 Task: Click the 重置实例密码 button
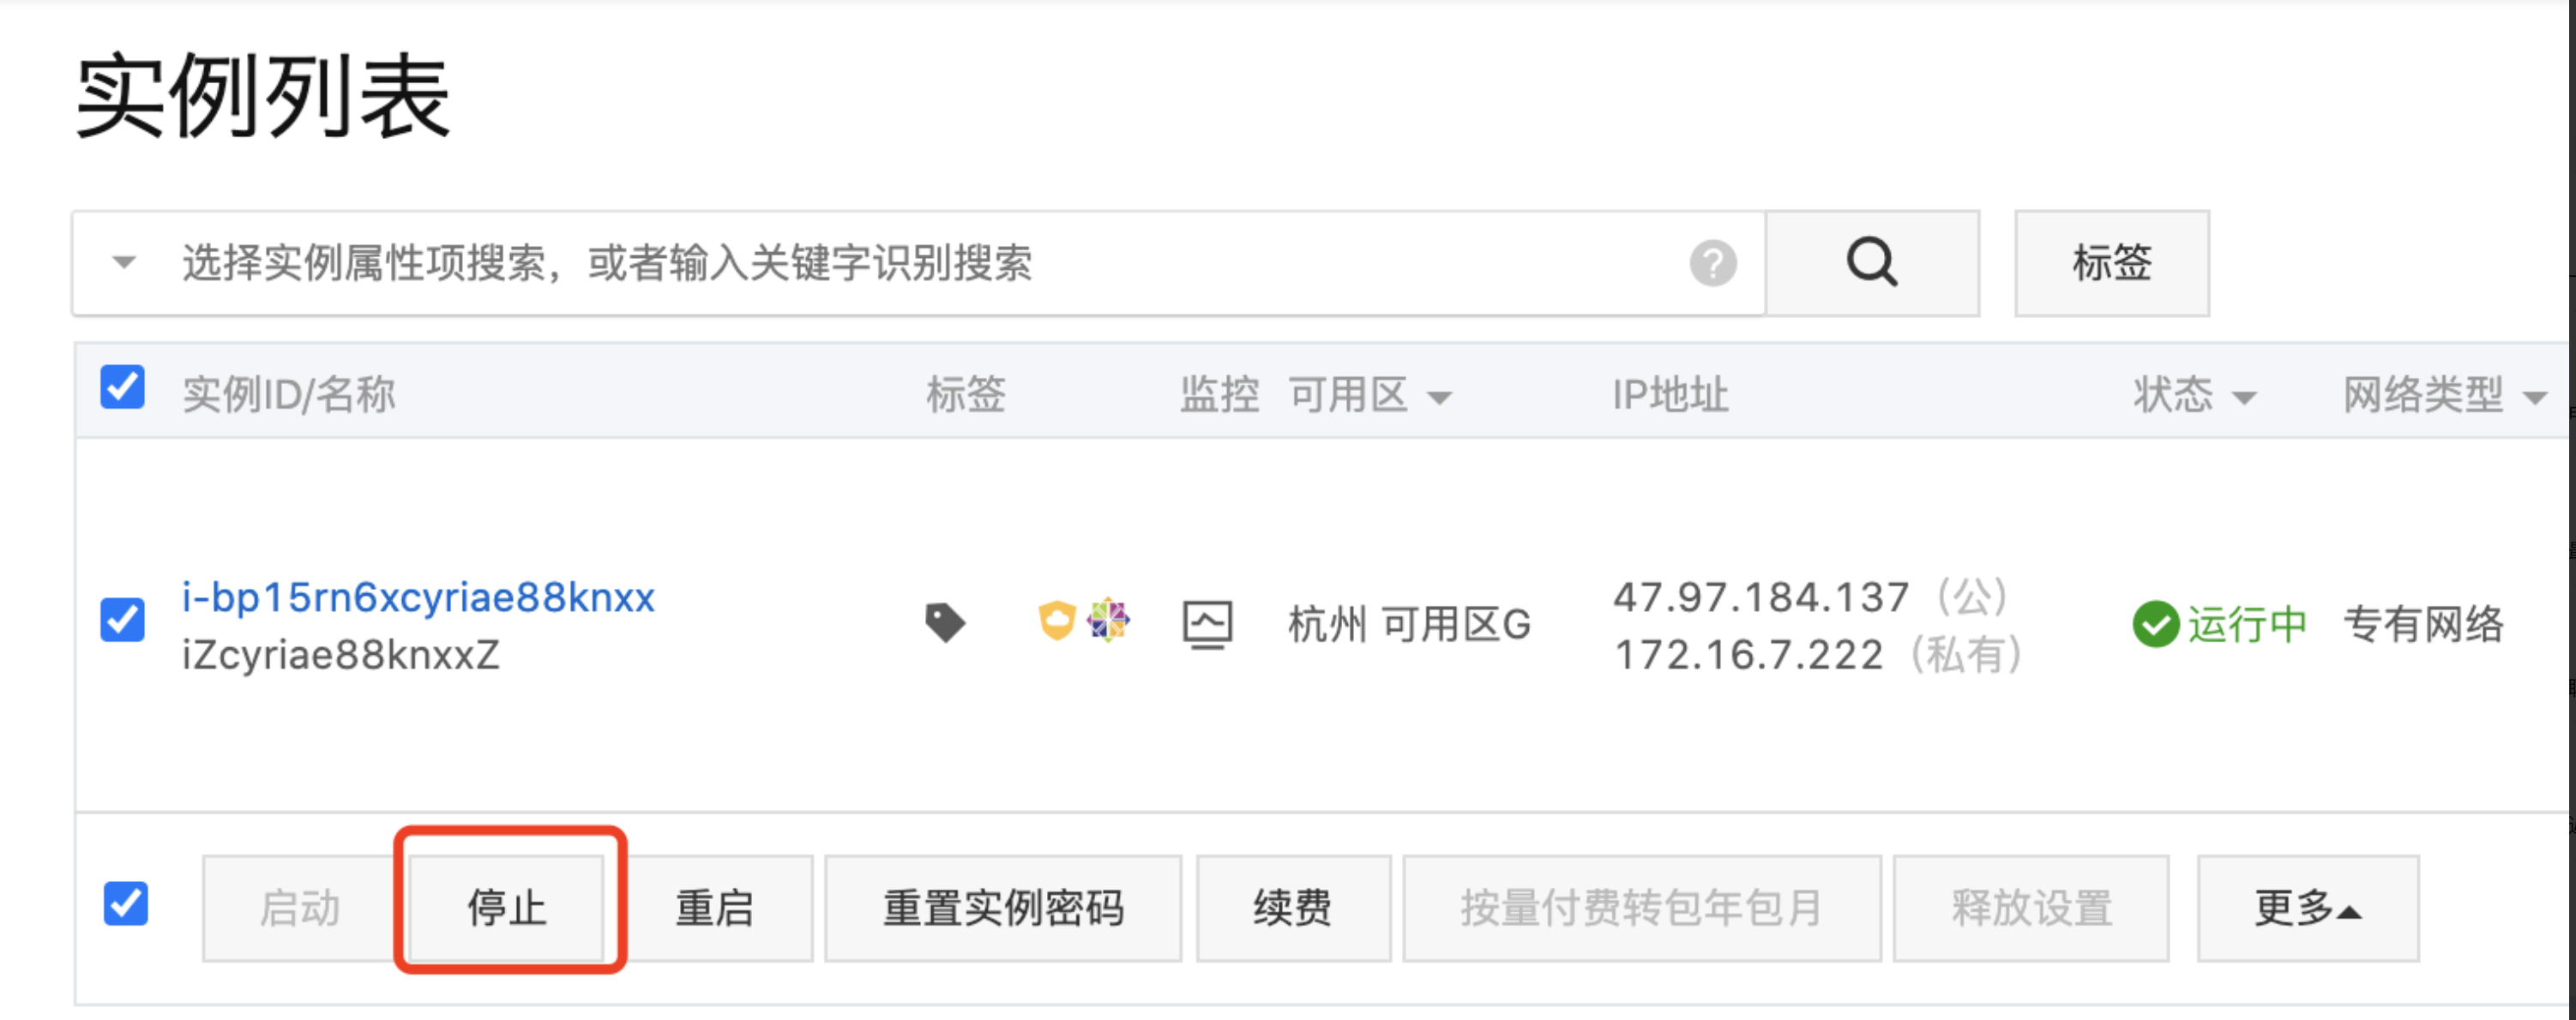[1003, 908]
